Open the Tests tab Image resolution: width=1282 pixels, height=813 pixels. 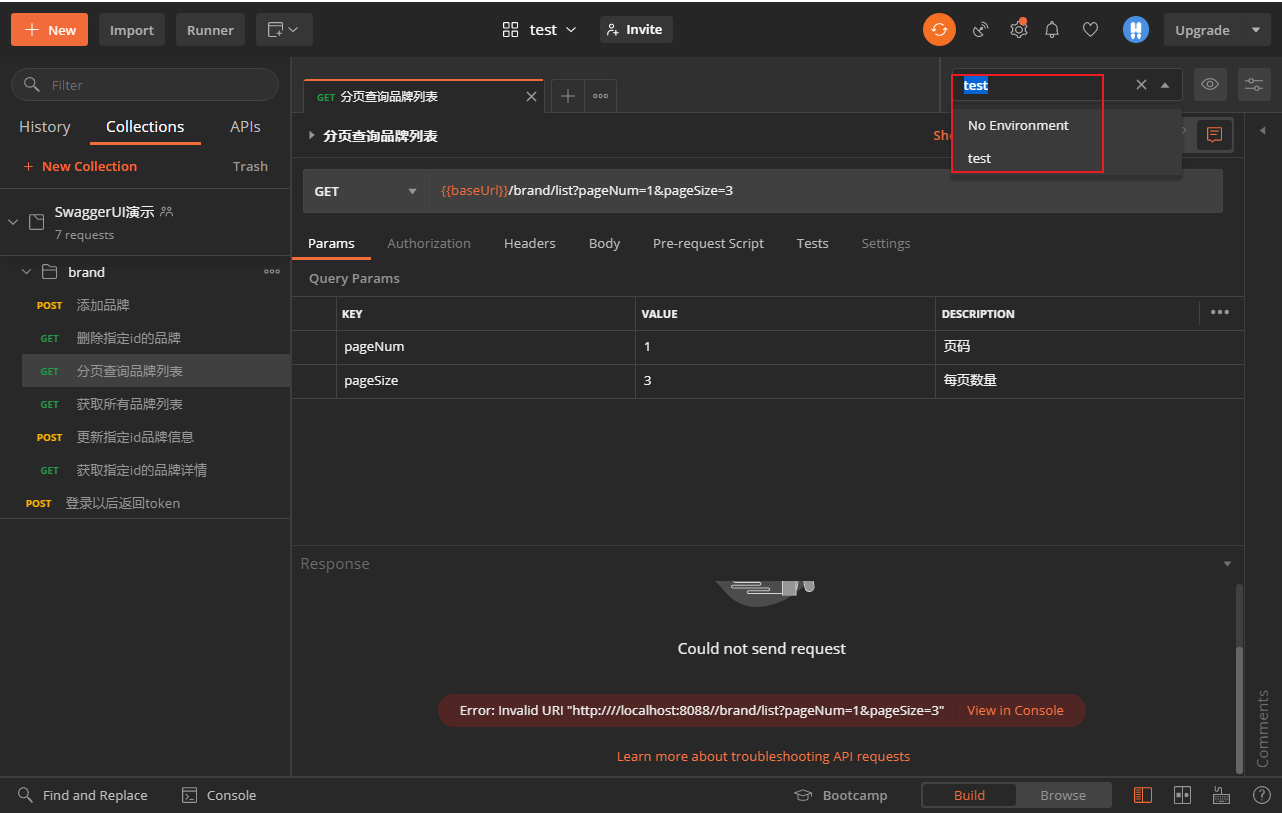pos(812,243)
